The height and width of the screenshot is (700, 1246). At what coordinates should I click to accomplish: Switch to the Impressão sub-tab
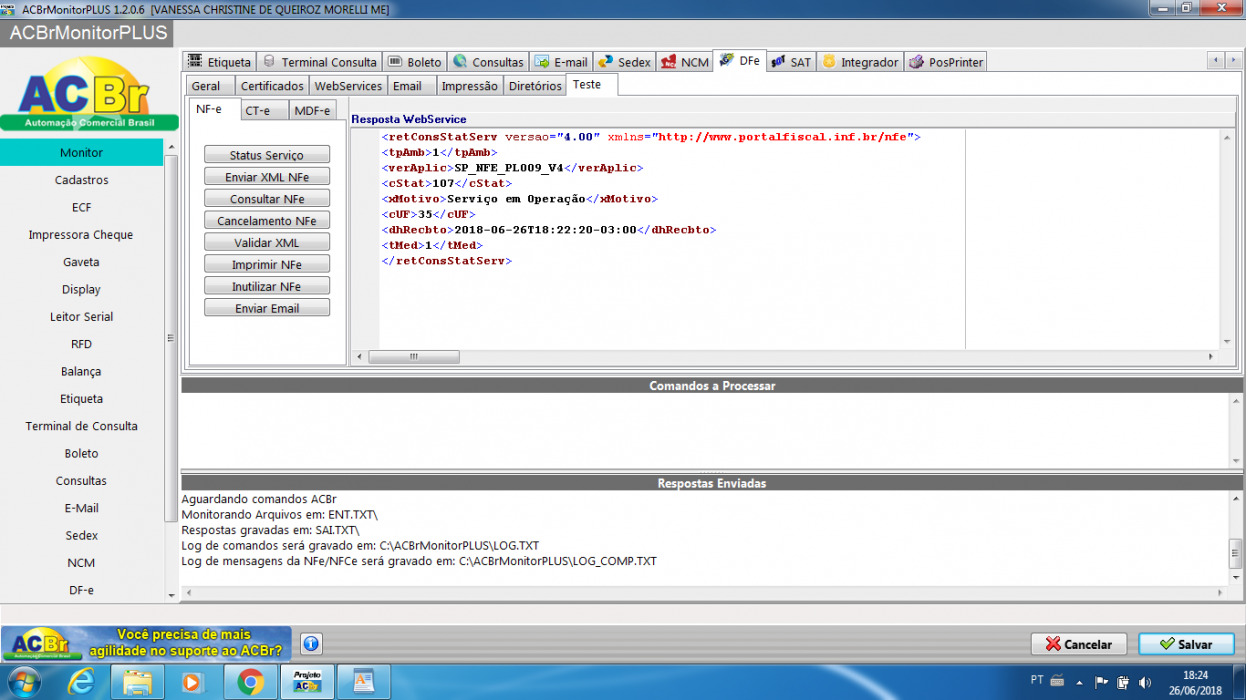coord(469,86)
